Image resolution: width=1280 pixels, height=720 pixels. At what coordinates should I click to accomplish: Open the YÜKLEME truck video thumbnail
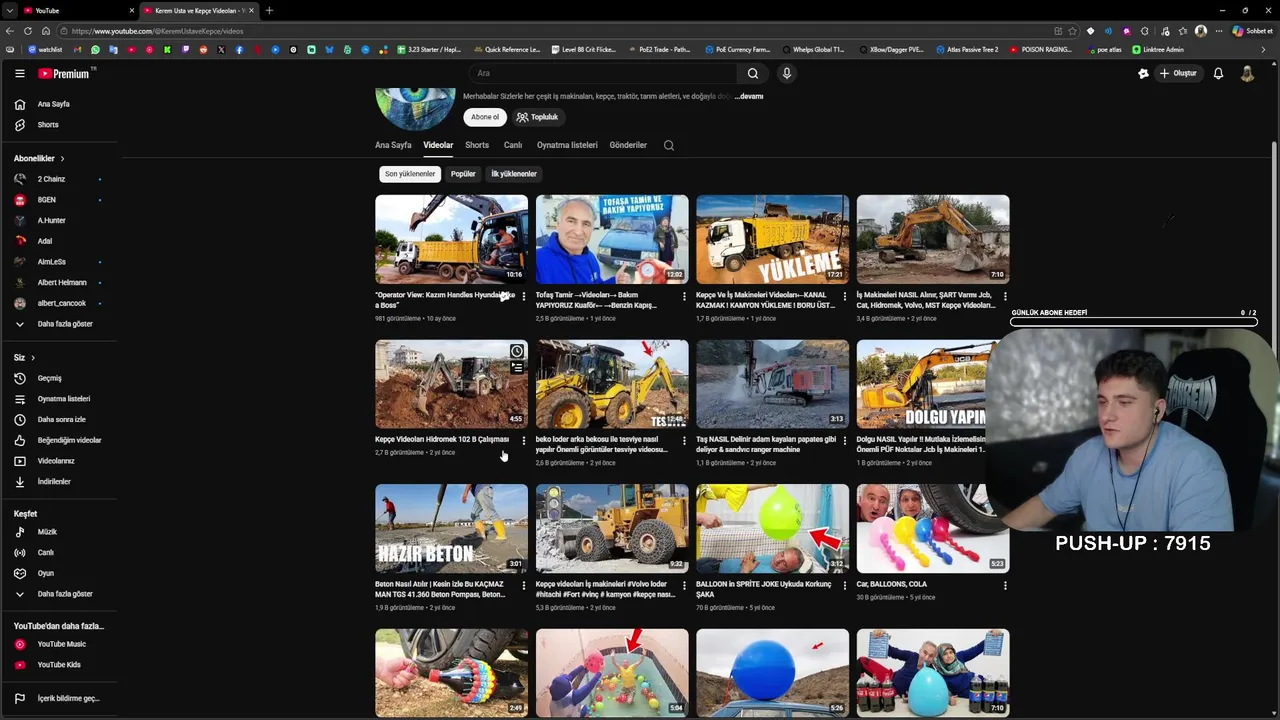[772, 239]
